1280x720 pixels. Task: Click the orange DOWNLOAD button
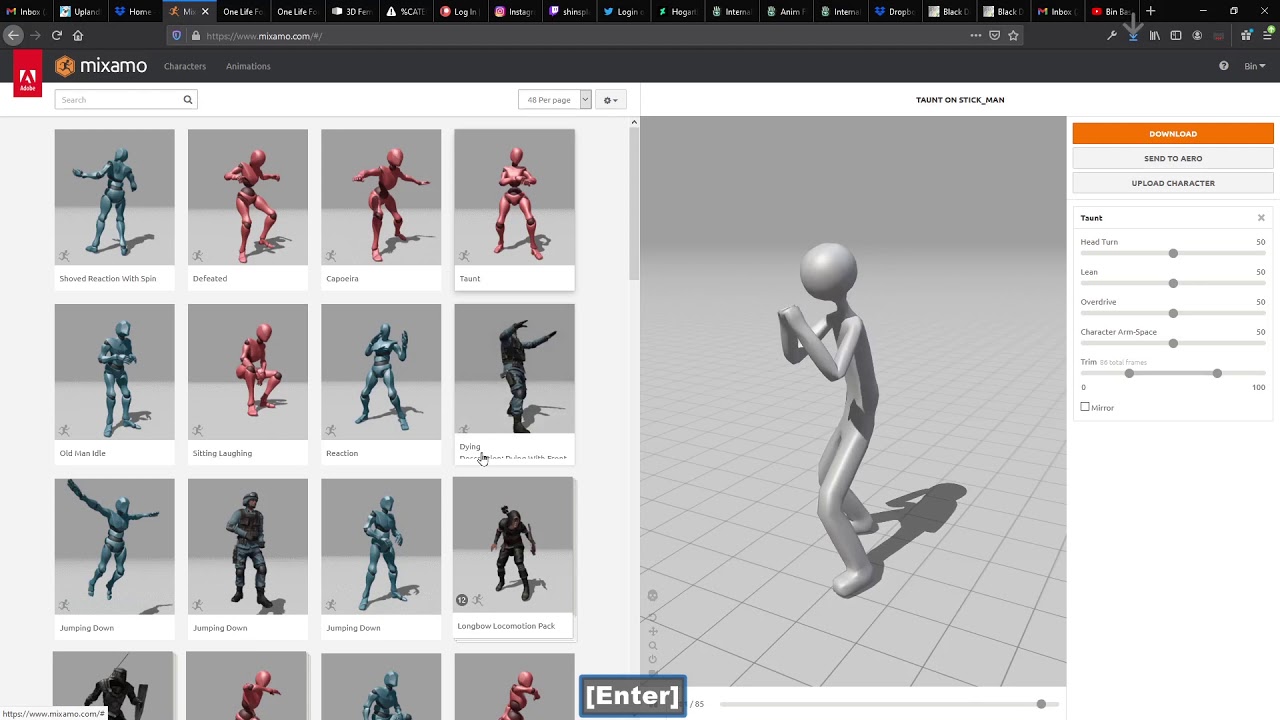pyautogui.click(x=1173, y=133)
